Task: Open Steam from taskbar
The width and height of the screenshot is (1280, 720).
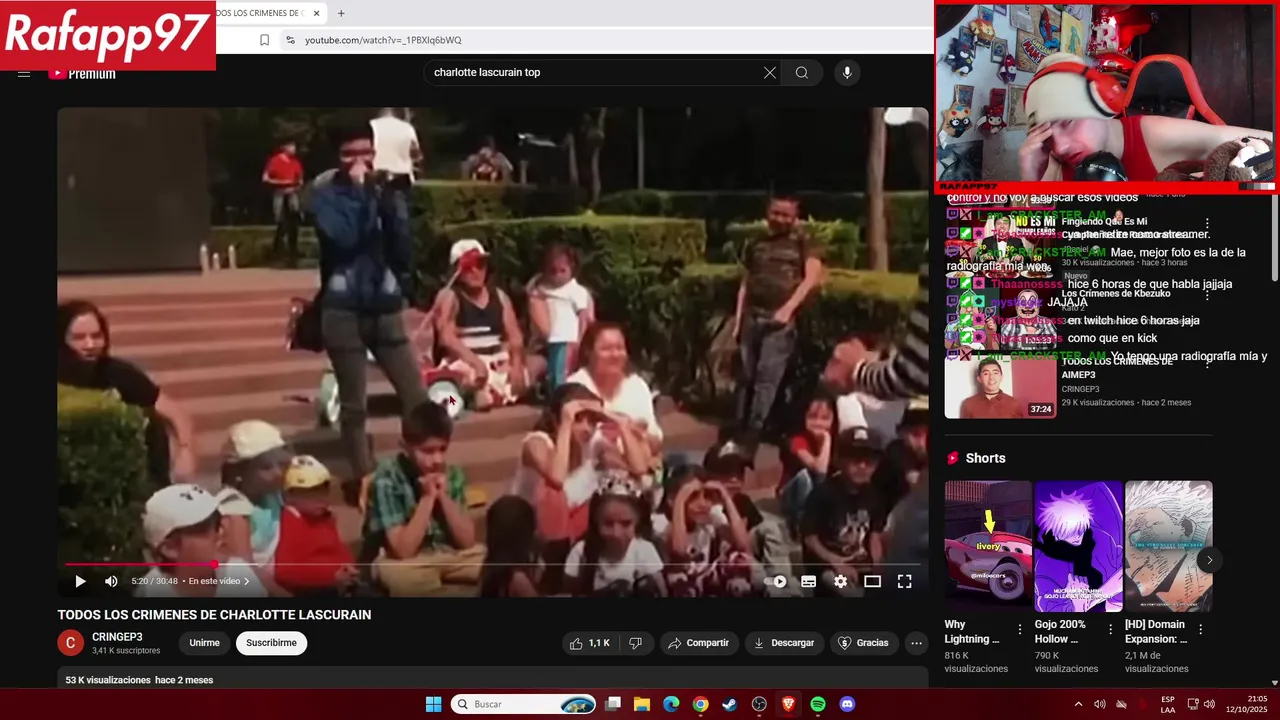Action: (x=730, y=704)
